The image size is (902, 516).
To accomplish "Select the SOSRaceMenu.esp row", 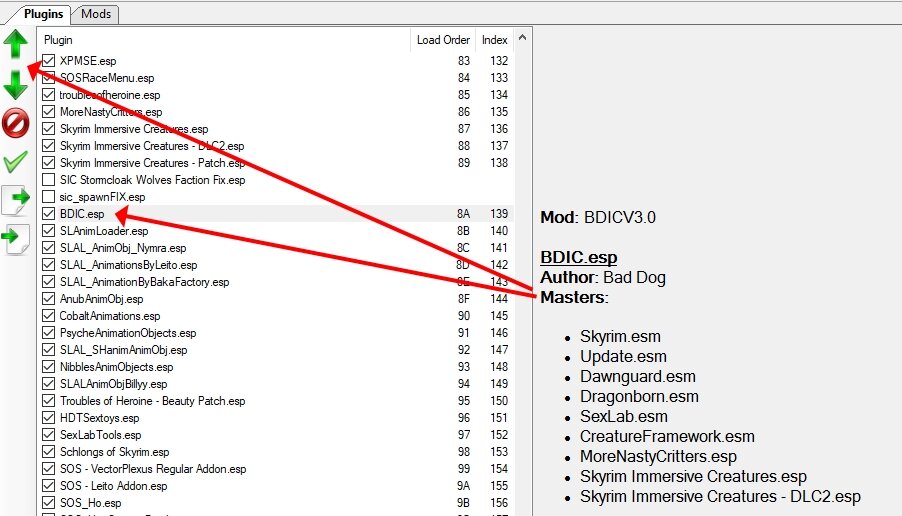I will 276,78.
